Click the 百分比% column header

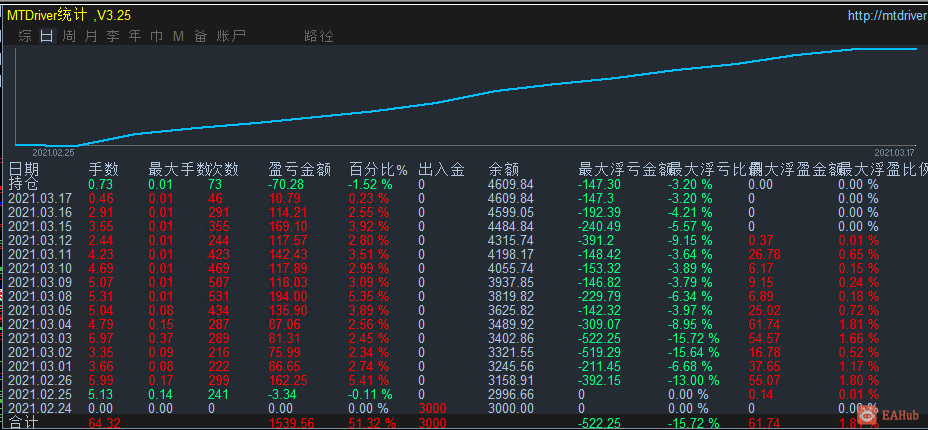(x=378, y=170)
